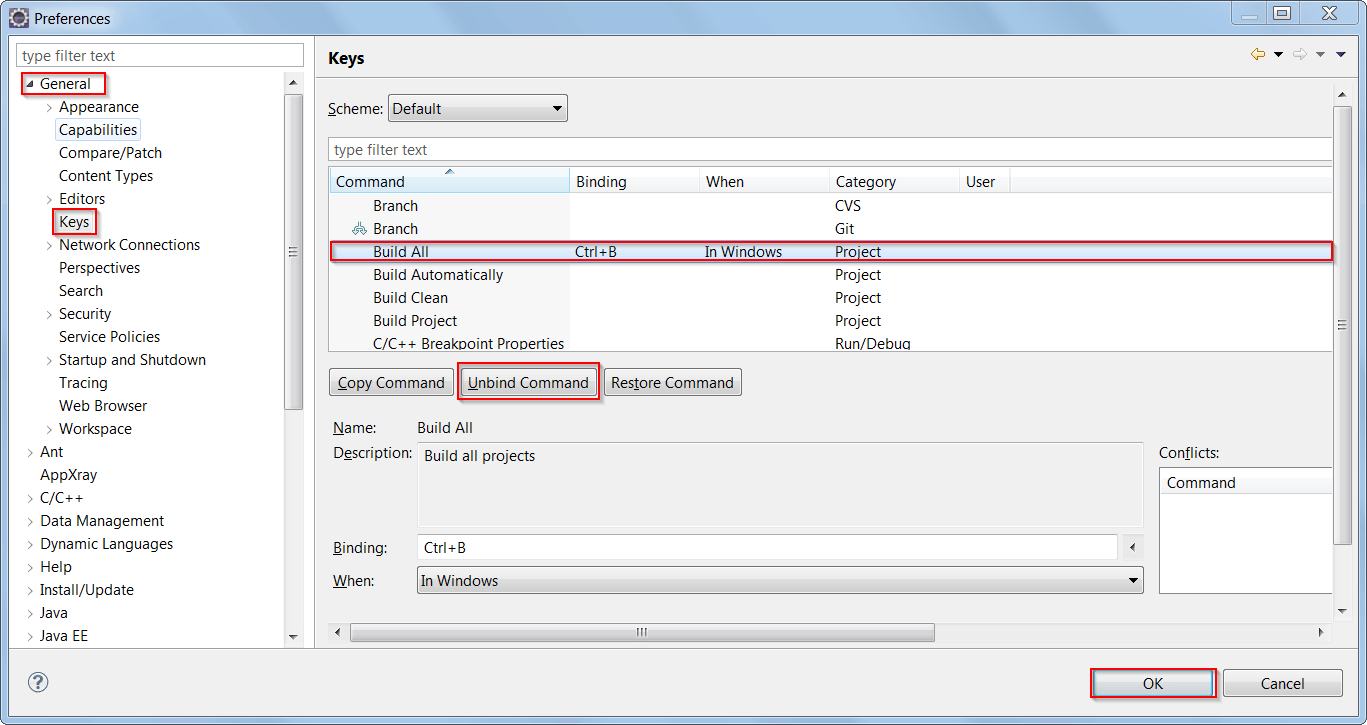
Task: Select the Tracing tree item
Action: coord(83,383)
